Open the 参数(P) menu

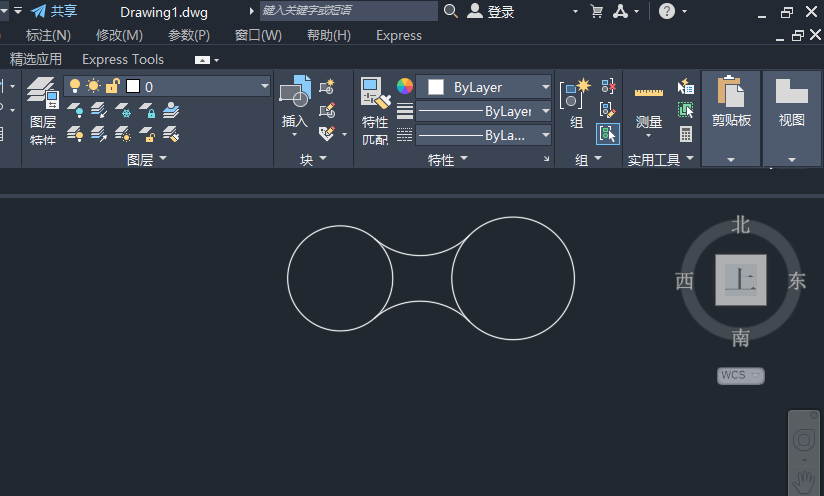pyautogui.click(x=189, y=35)
